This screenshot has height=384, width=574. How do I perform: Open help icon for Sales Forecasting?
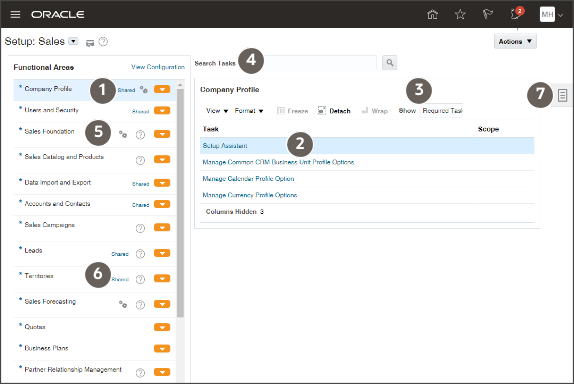coord(140,305)
